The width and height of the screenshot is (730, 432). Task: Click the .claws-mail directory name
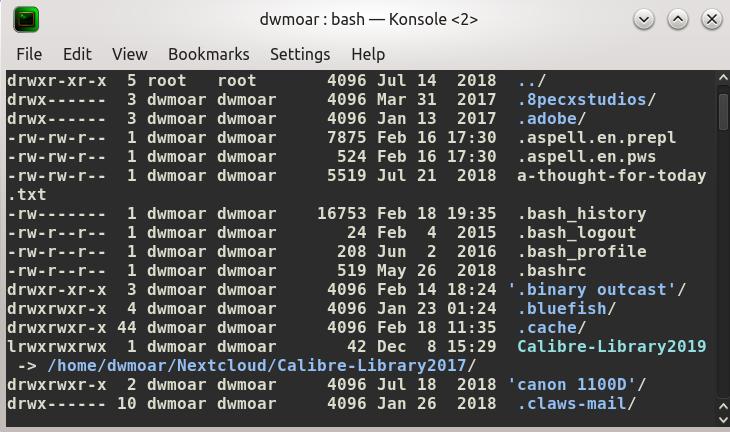coord(572,404)
